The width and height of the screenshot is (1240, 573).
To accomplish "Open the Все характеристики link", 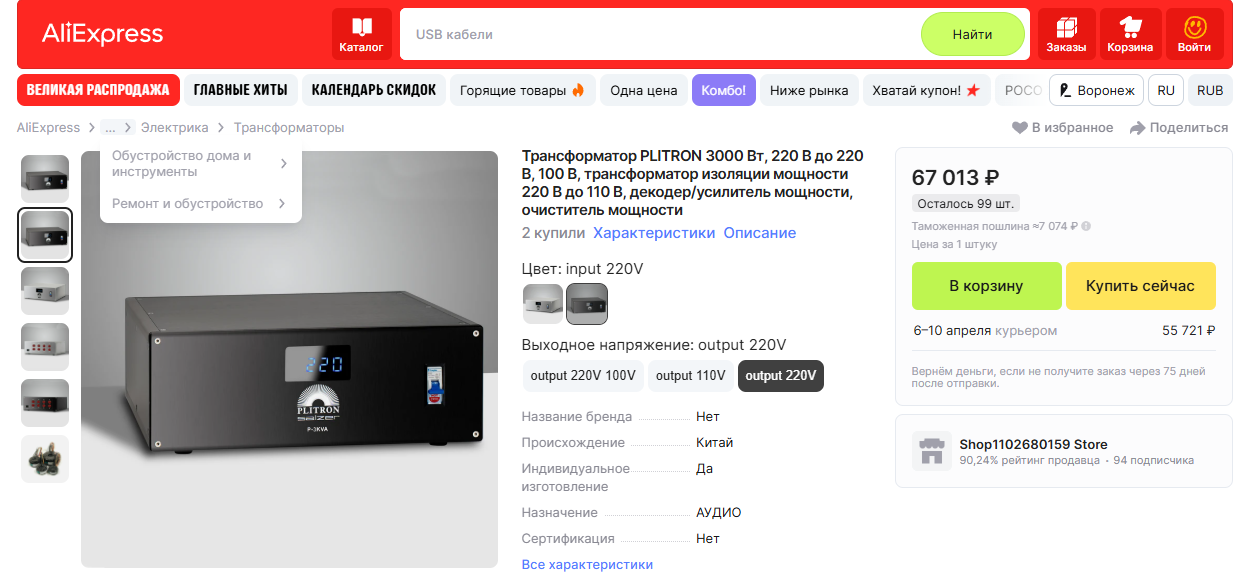I will [587, 564].
